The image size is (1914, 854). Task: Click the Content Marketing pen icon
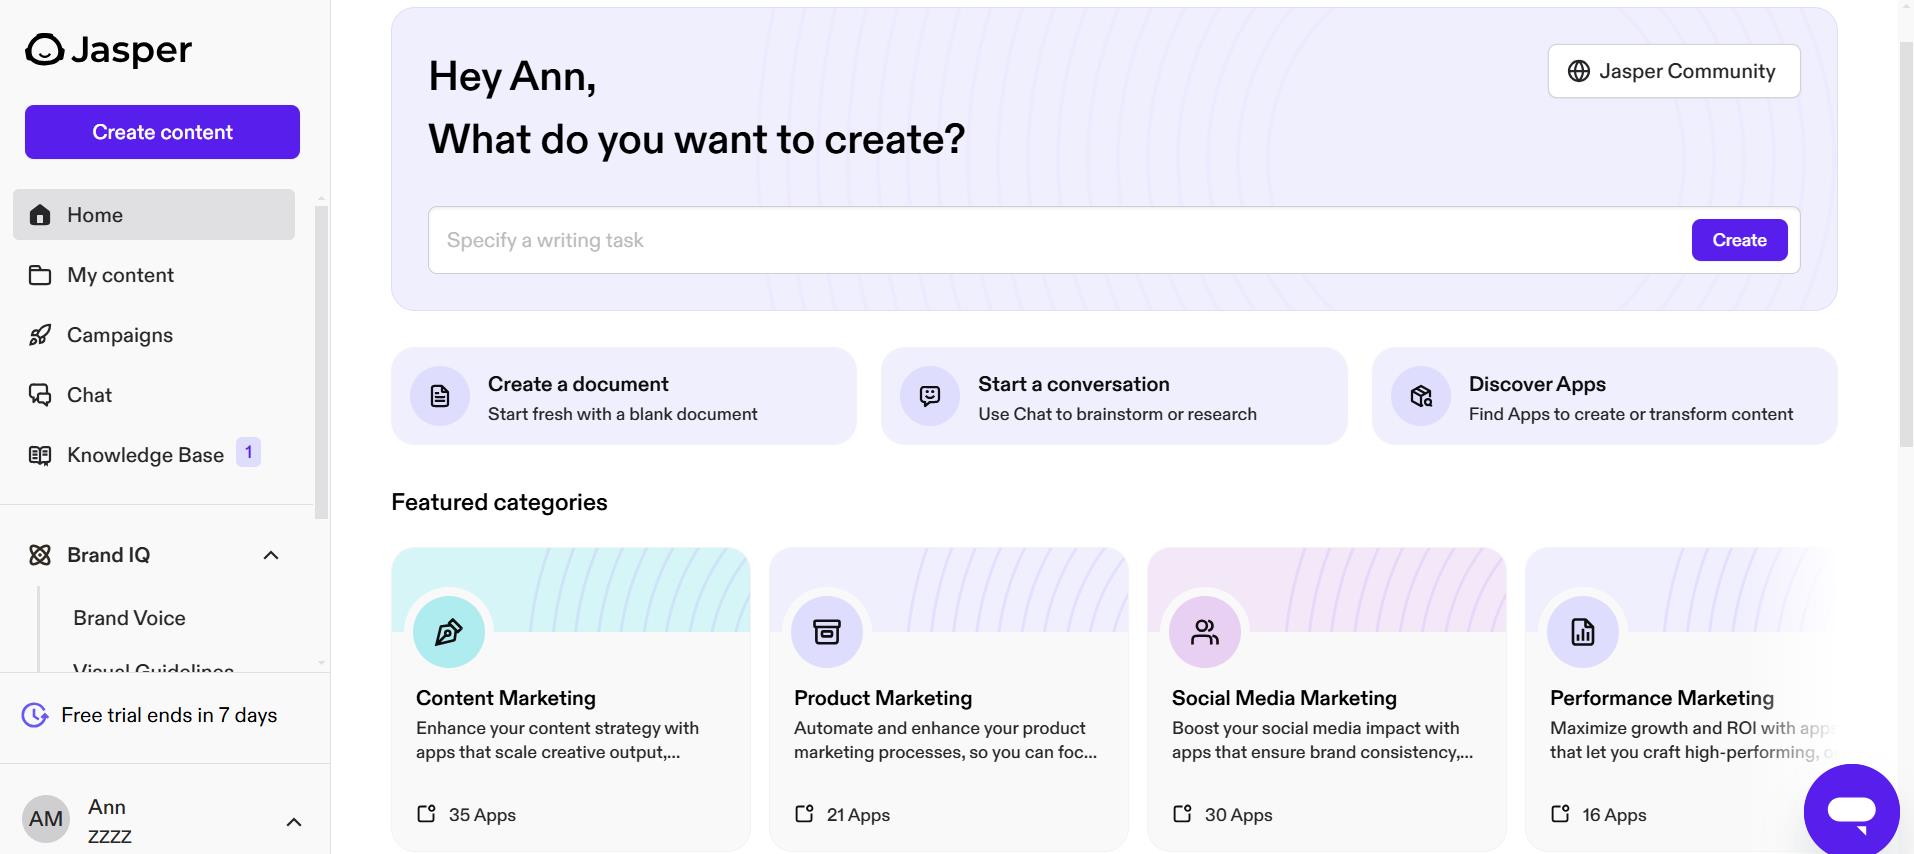pos(449,632)
